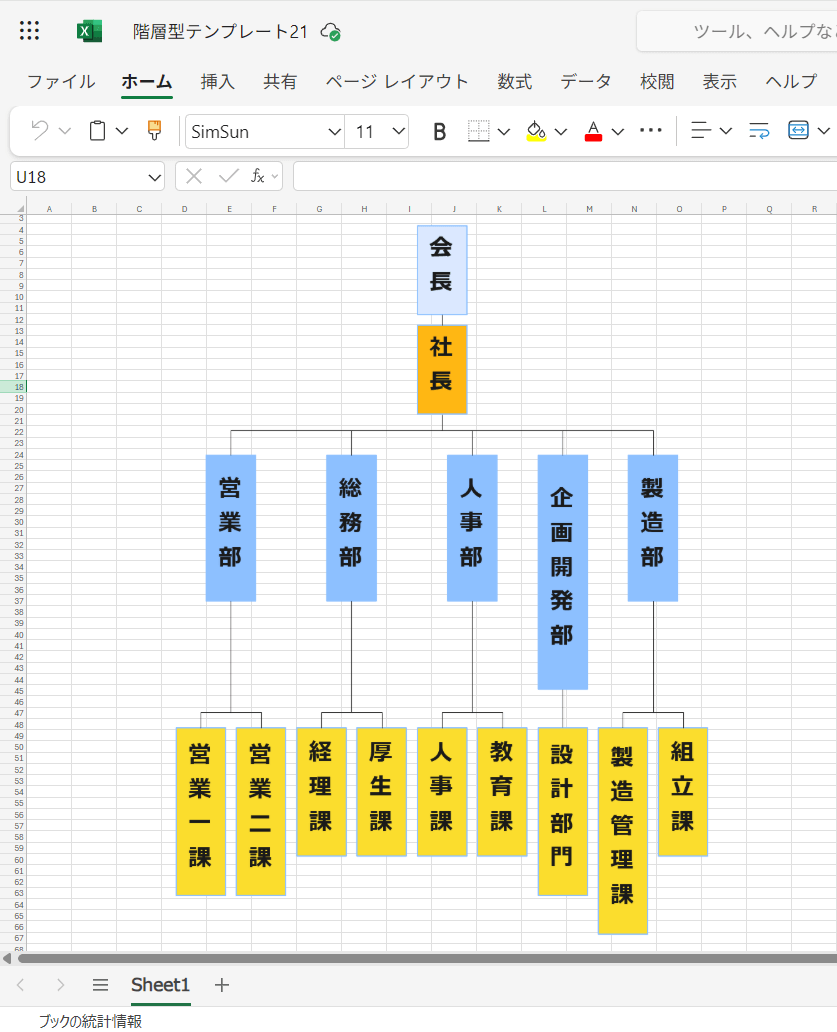Select column J header

tap(454, 209)
